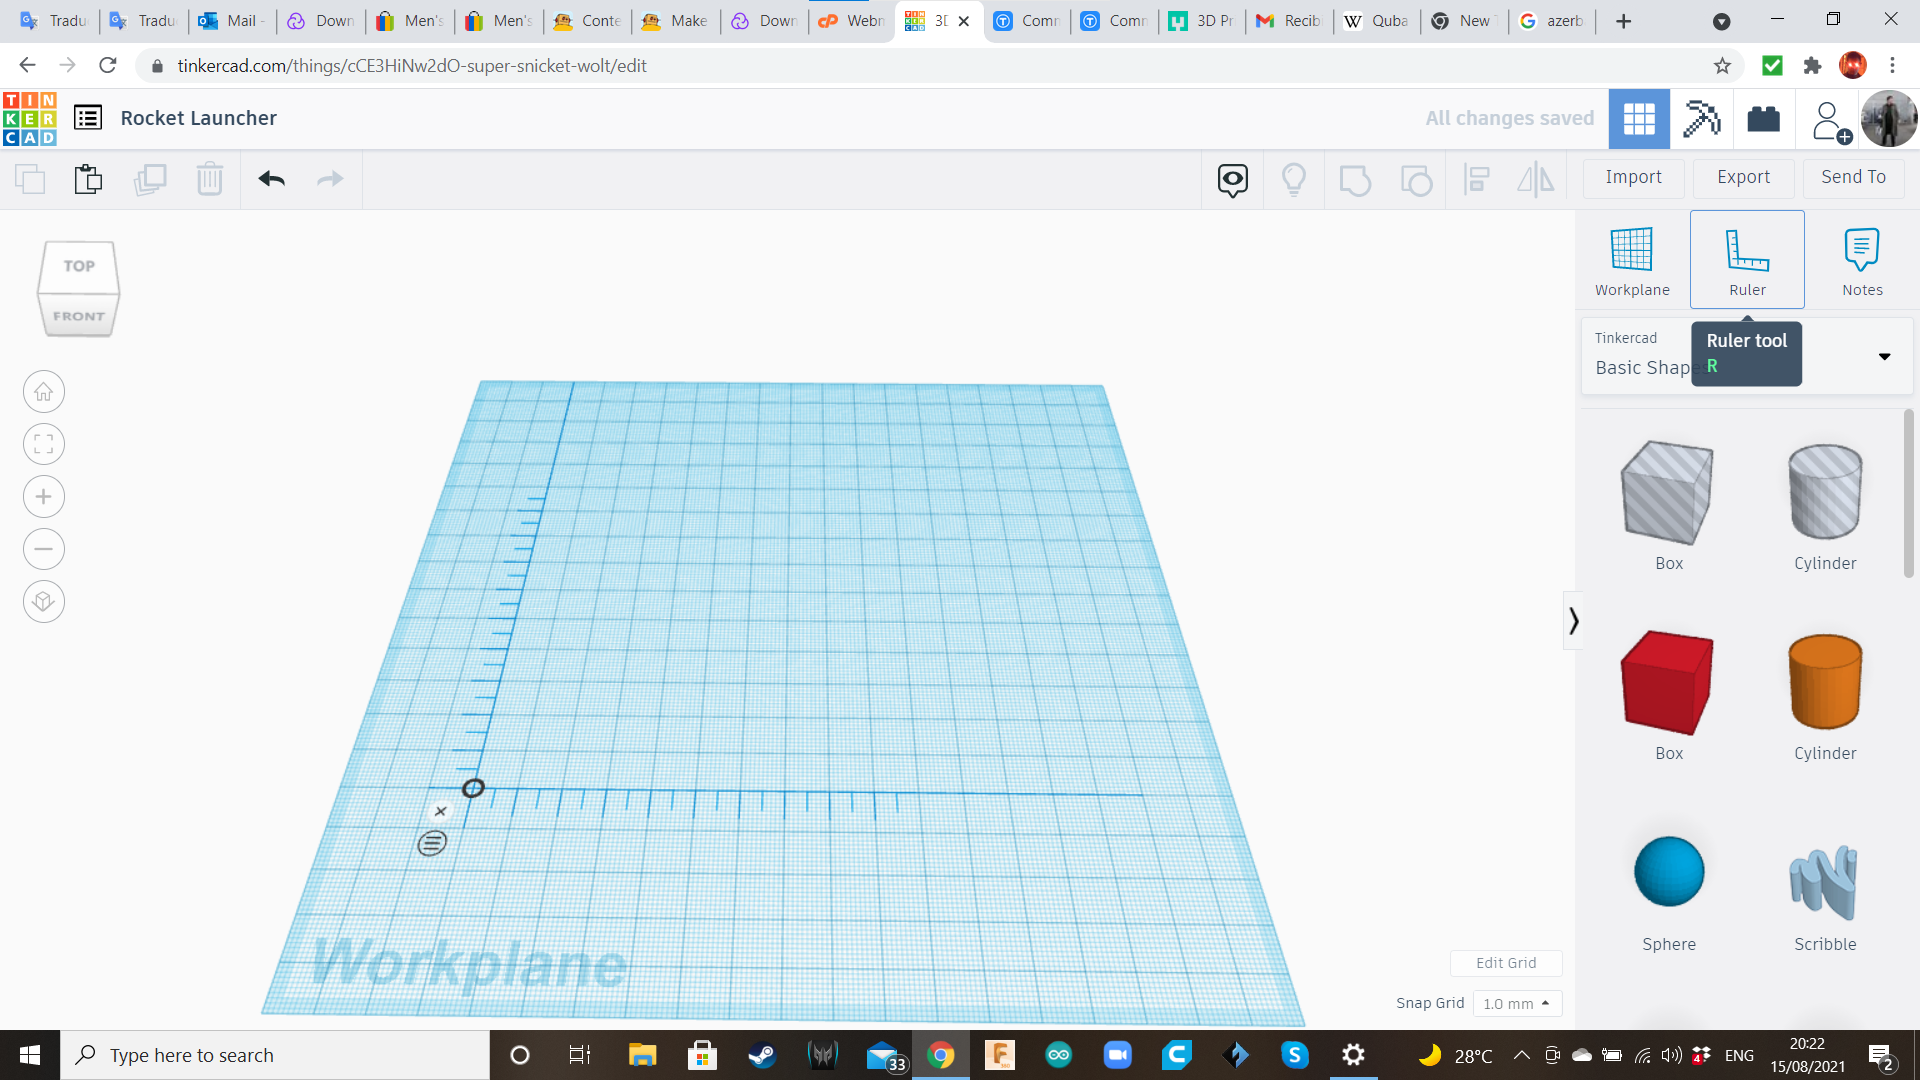This screenshot has height=1080, width=1920.
Task: Open the Snap Grid dropdown
Action: 1517,1003
